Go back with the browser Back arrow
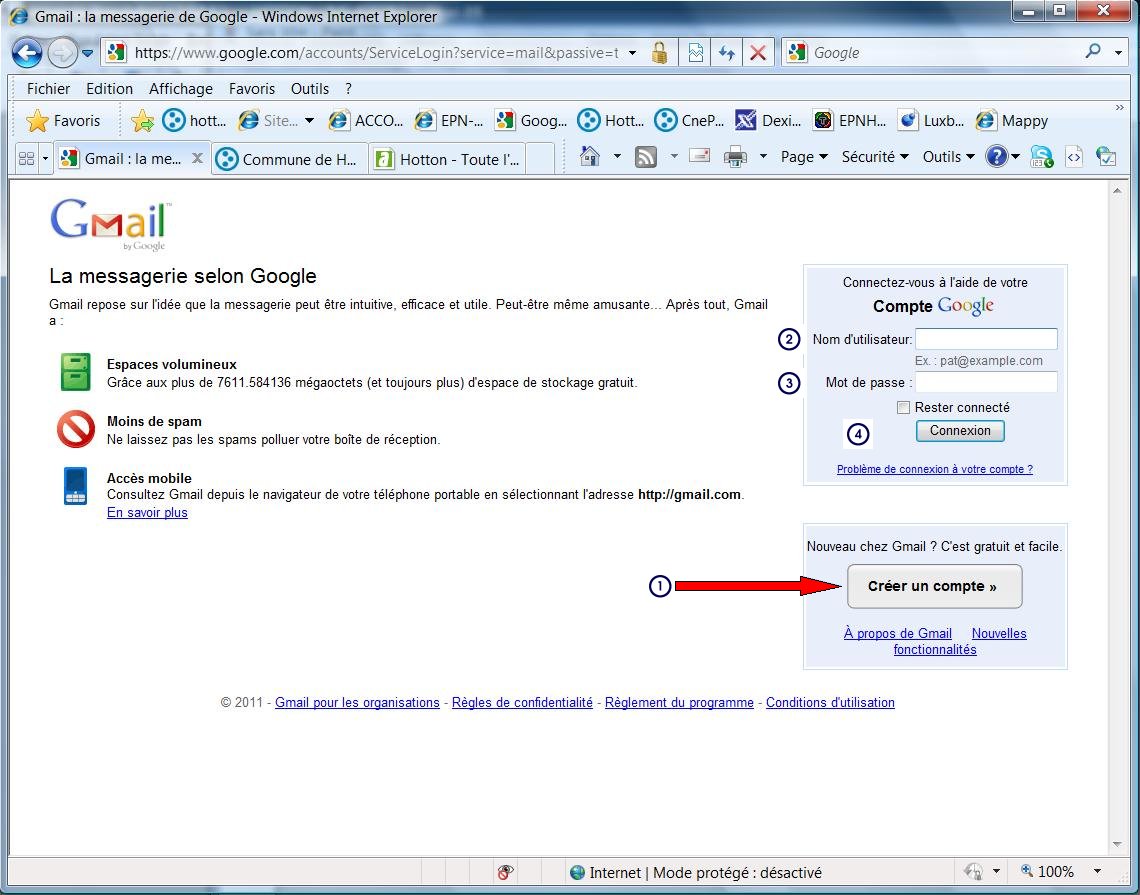1140x895 pixels. coord(27,52)
